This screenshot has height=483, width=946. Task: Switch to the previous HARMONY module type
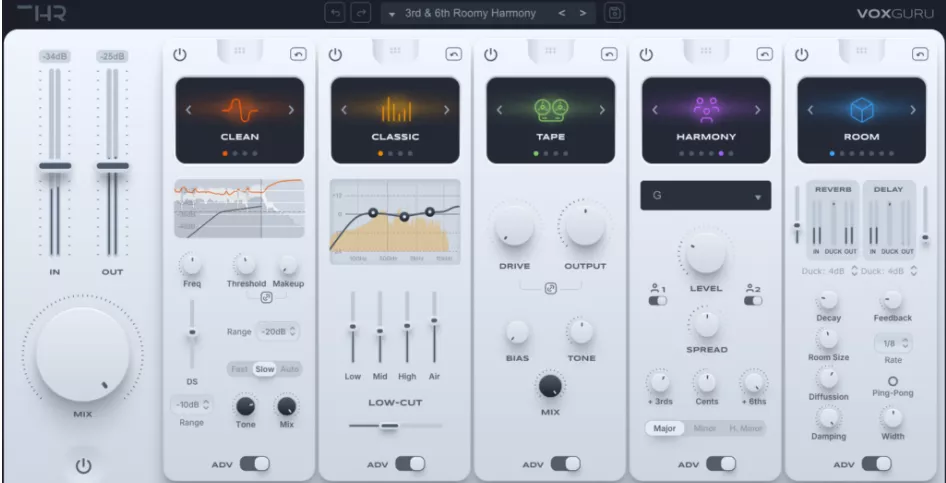(655, 110)
